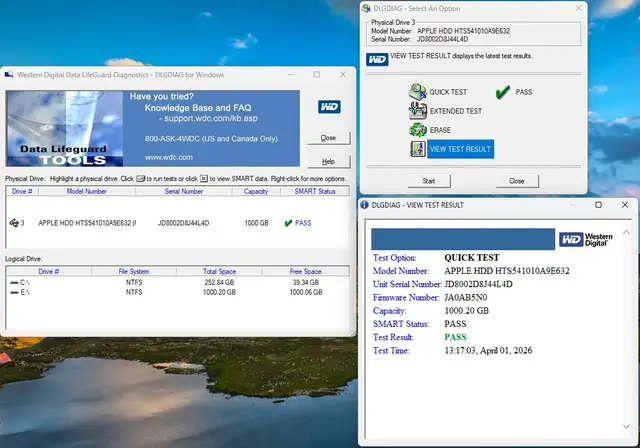Sort physical drives by Capacity column
The image size is (640, 448).
(256, 191)
